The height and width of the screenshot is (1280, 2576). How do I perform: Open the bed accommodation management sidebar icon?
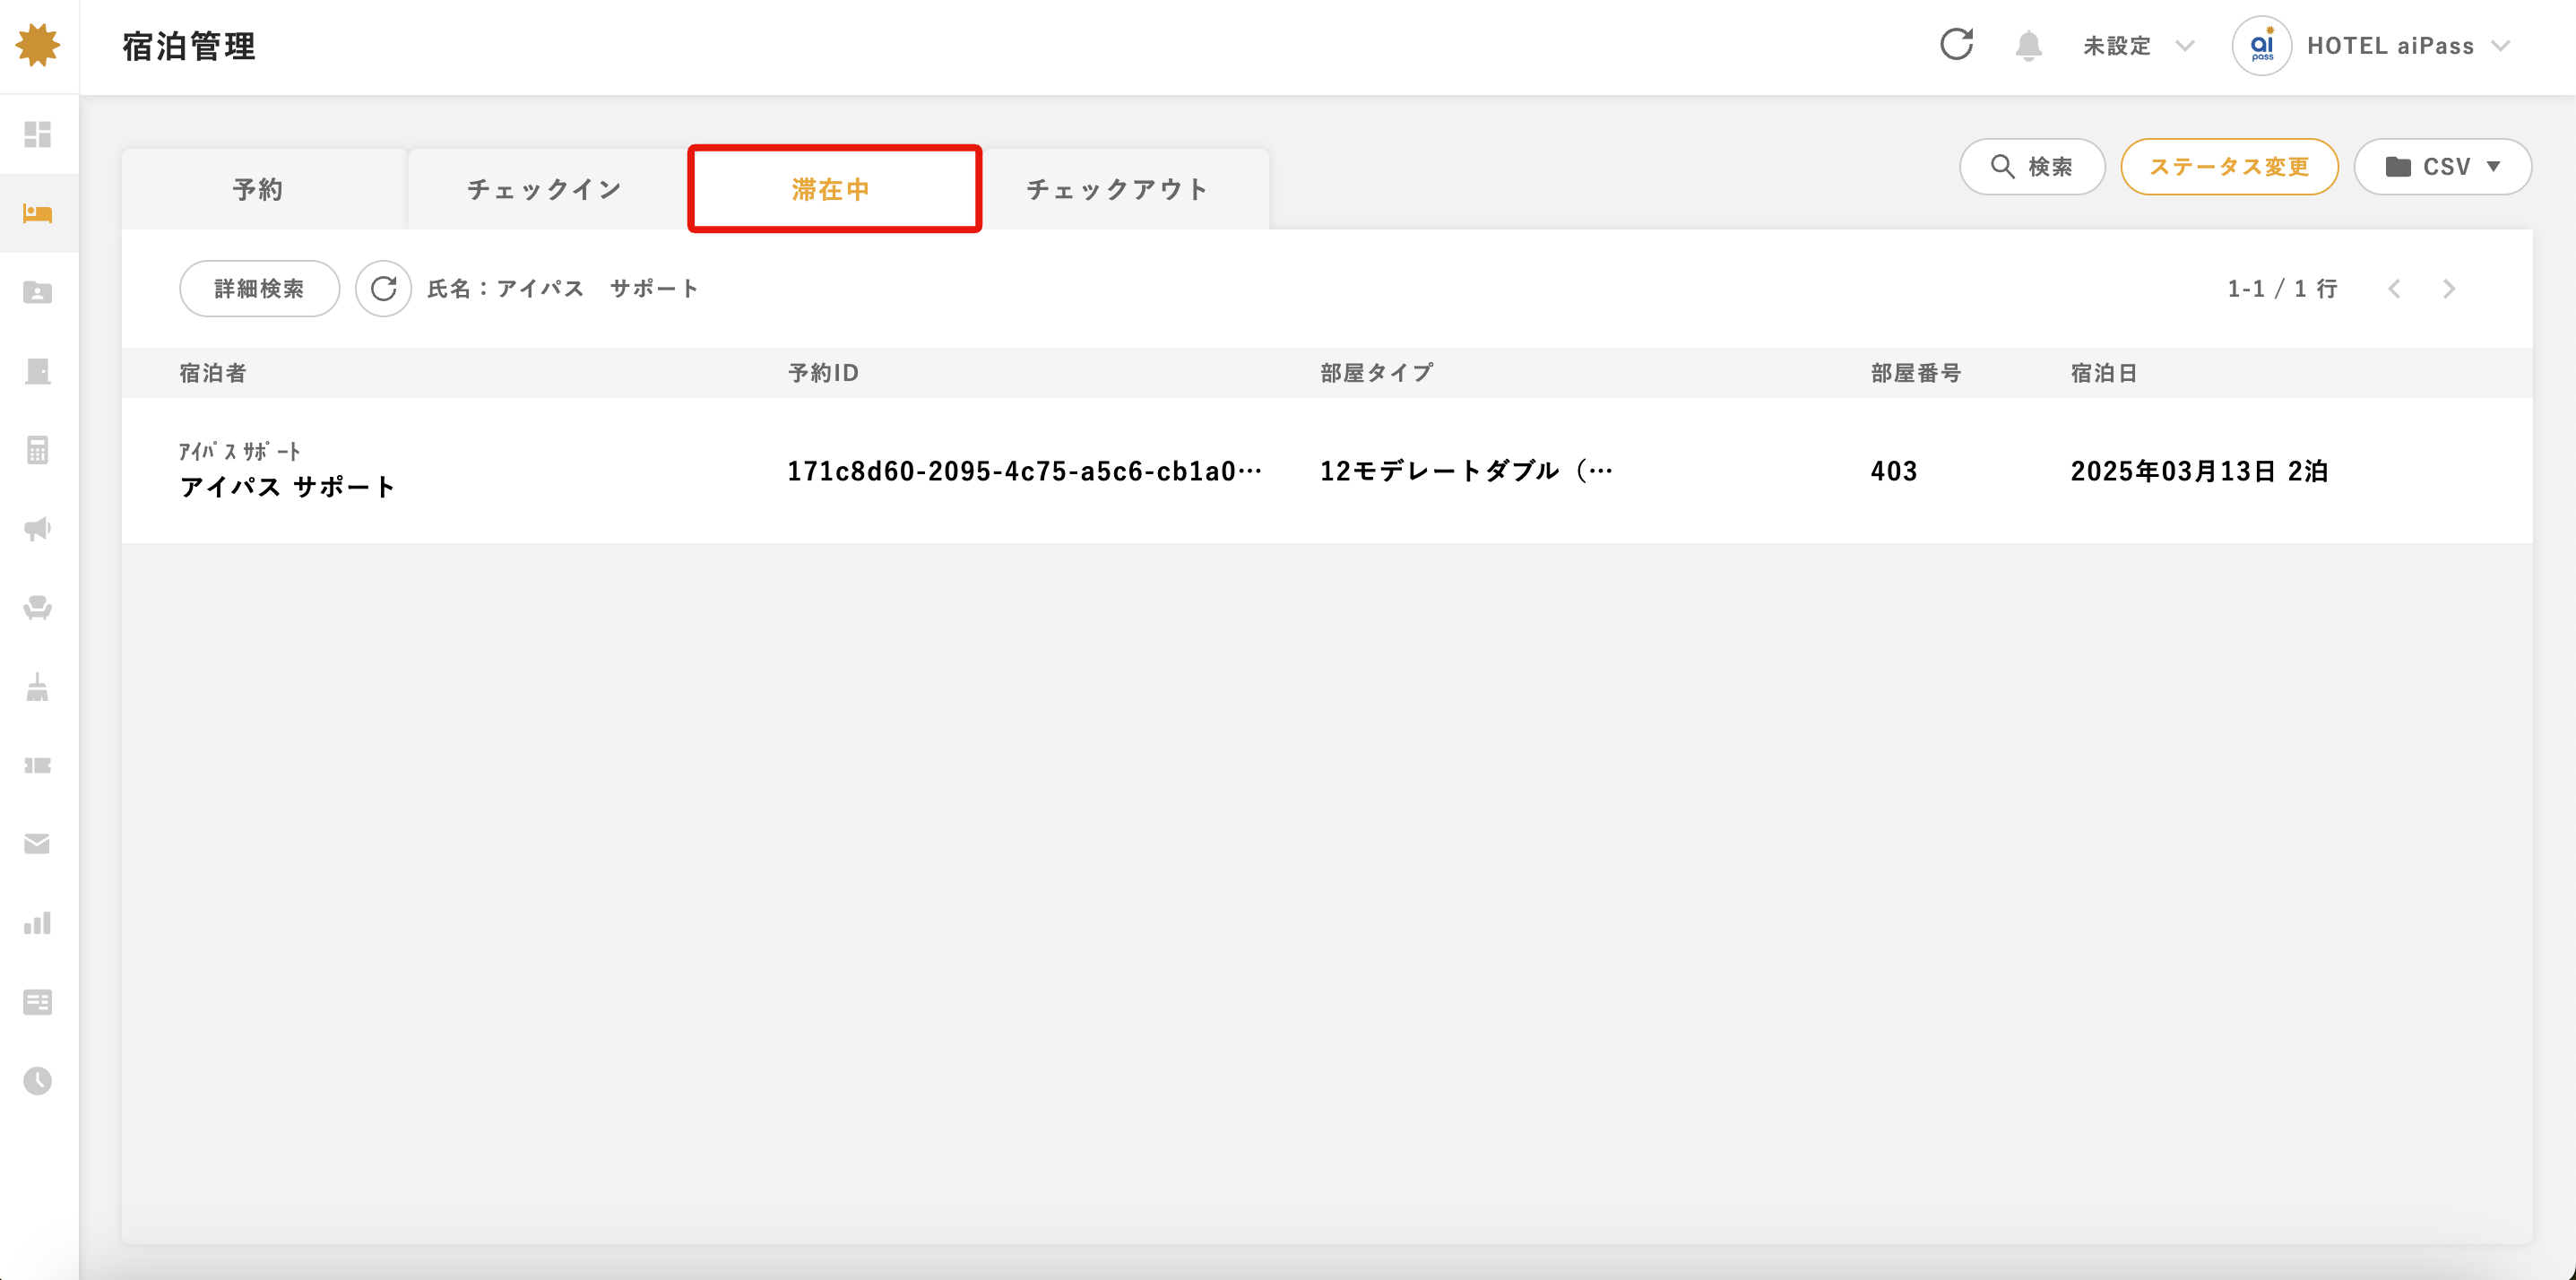coord(38,213)
